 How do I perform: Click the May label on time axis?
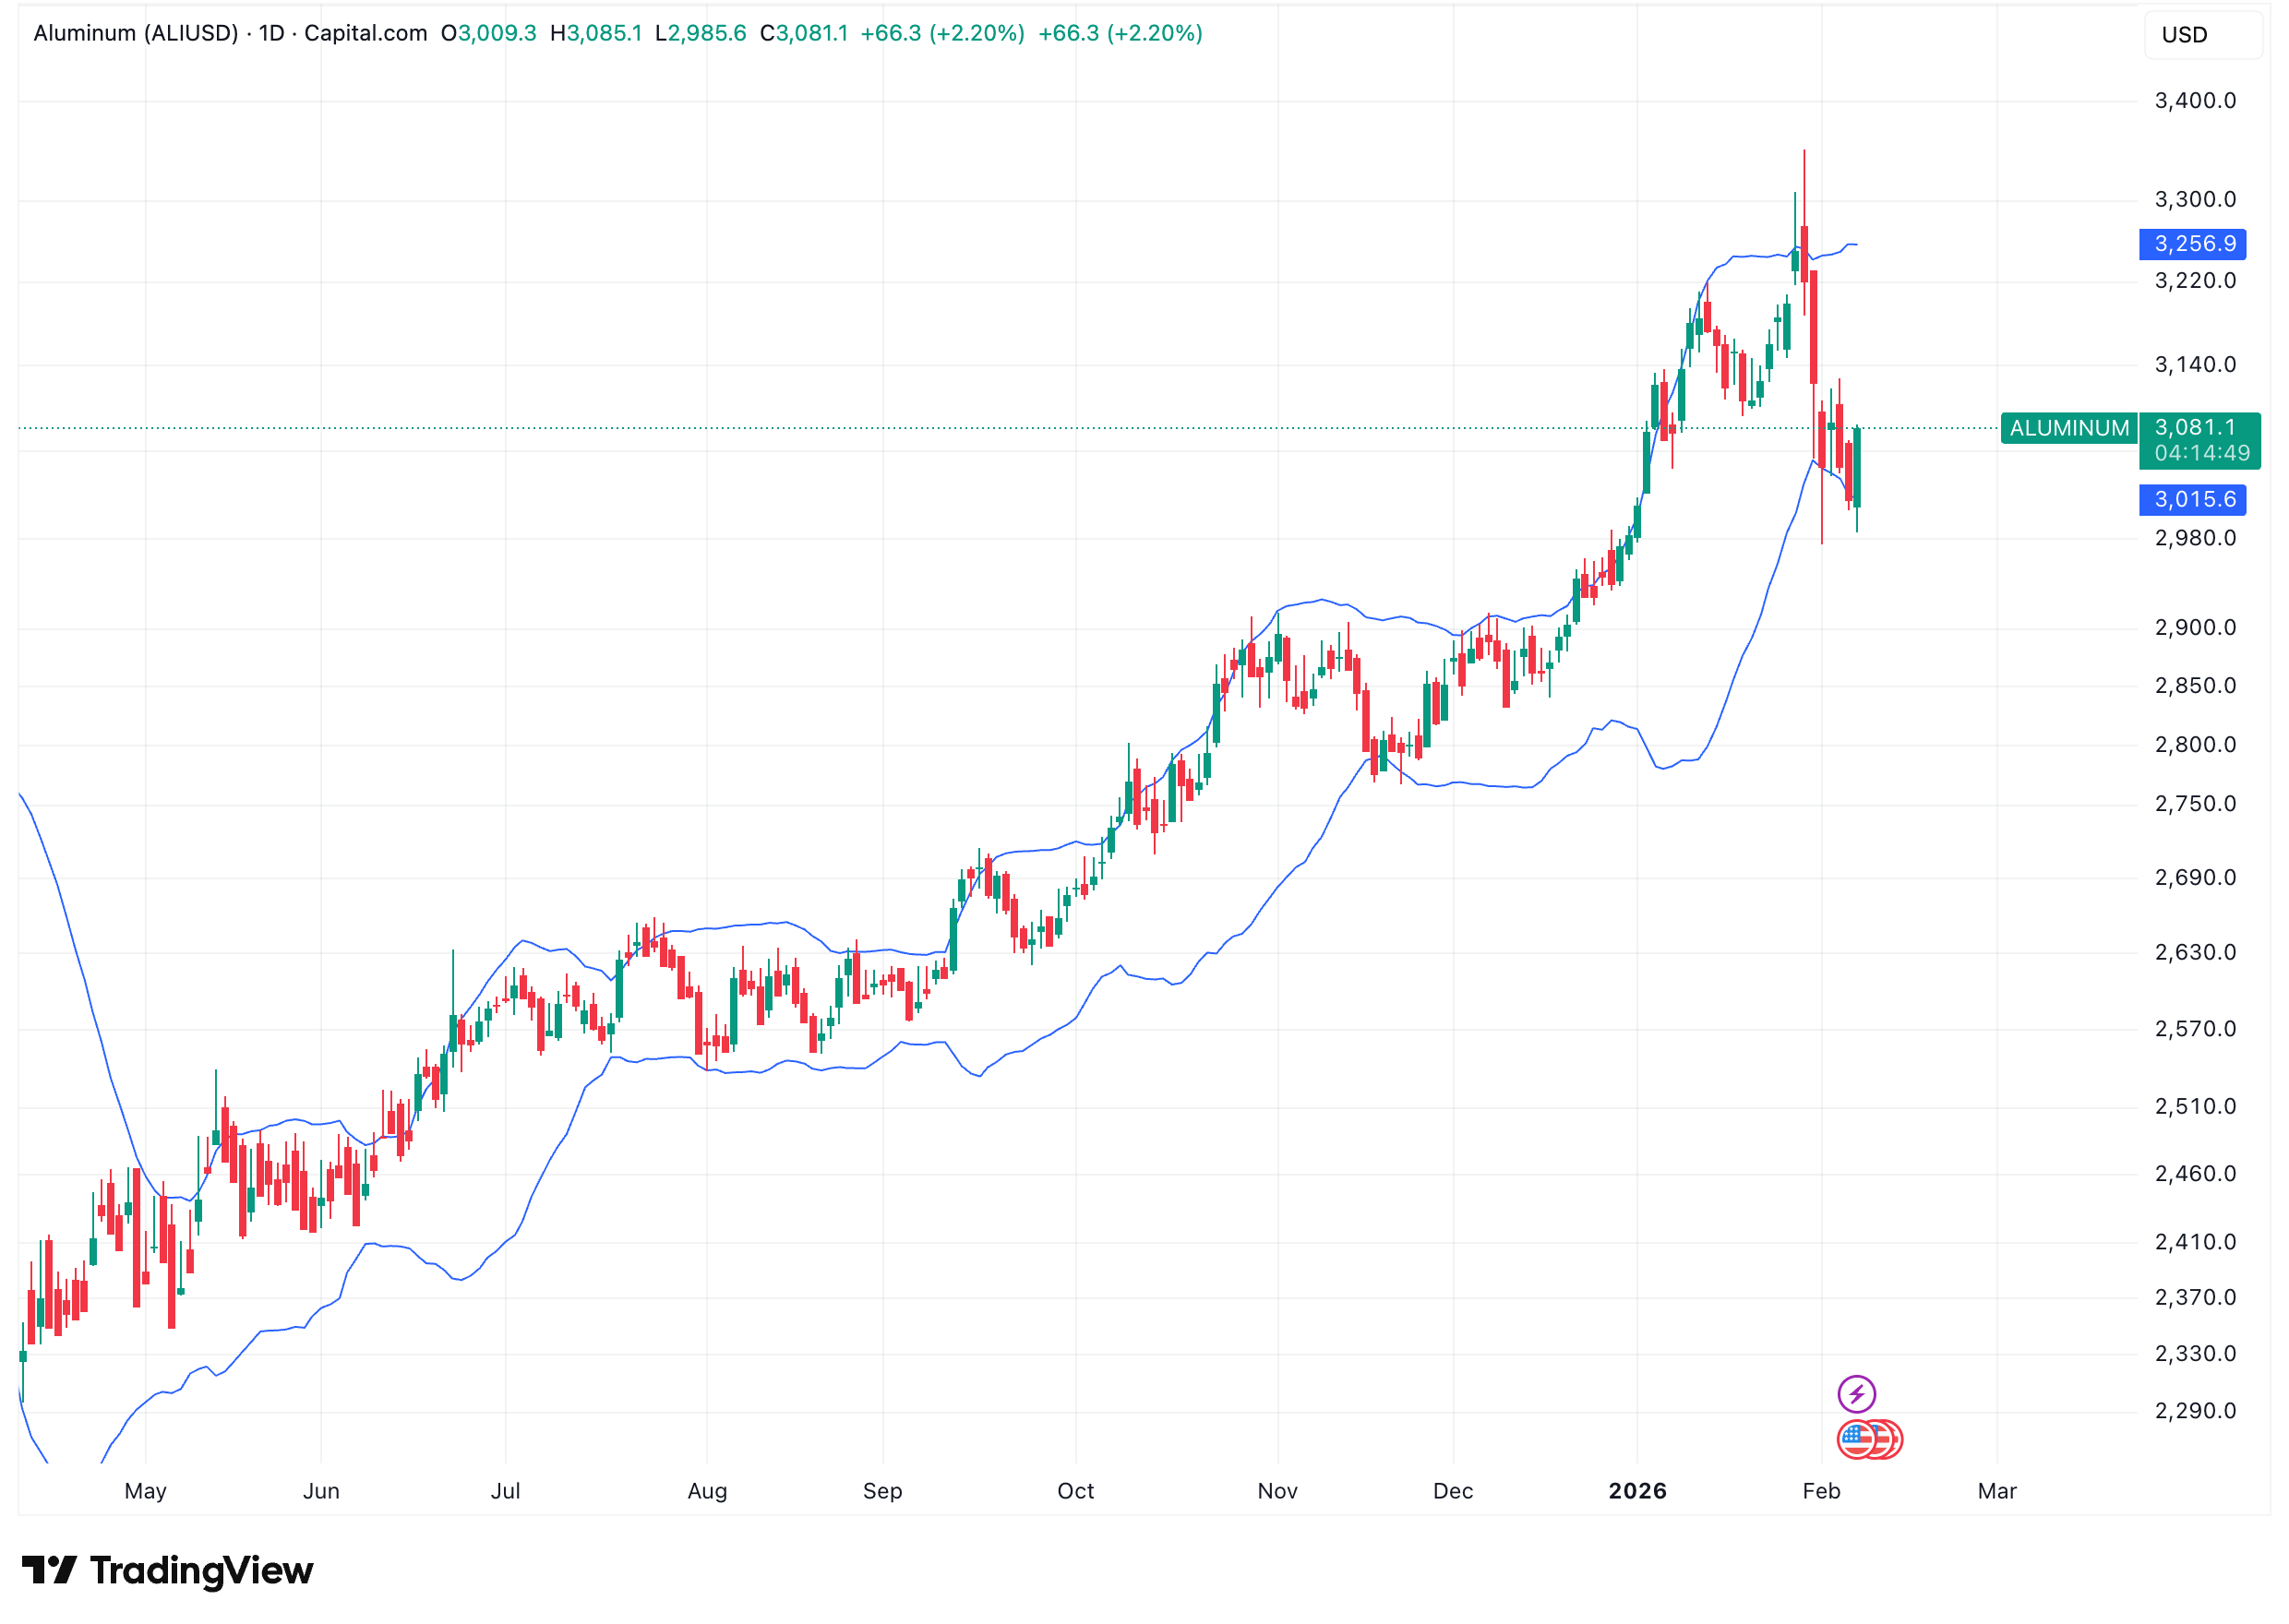click(x=145, y=1490)
